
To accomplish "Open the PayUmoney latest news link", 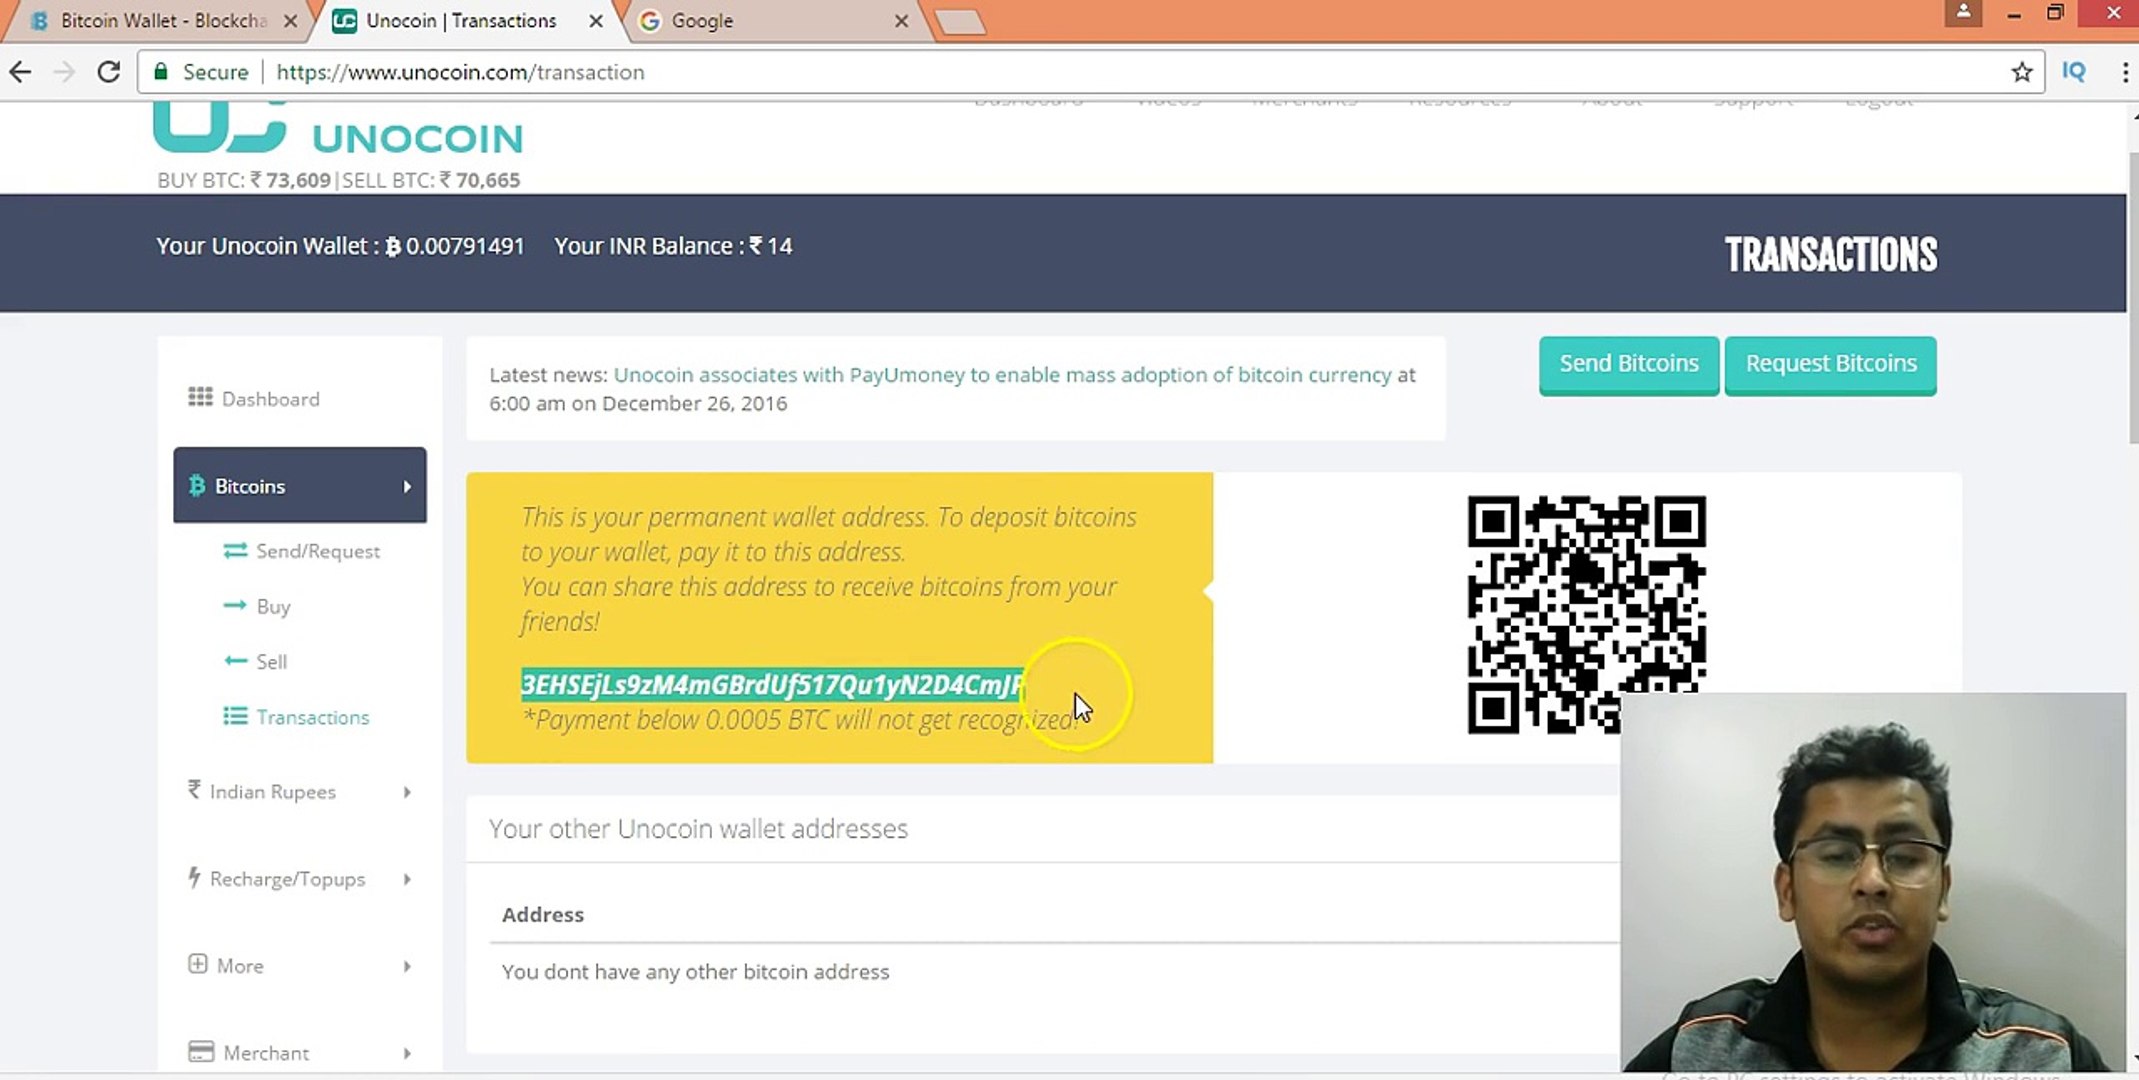I will pyautogui.click(x=1002, y=375).
